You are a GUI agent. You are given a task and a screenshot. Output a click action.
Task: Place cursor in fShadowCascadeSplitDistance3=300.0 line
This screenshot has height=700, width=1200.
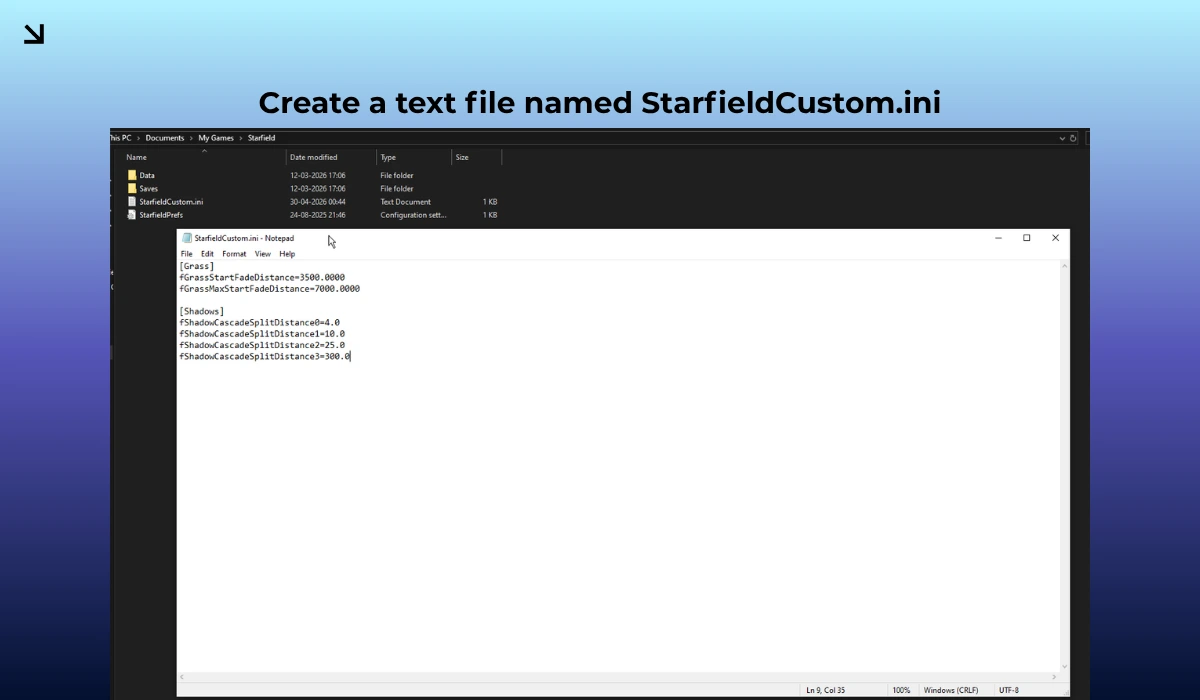265,356
